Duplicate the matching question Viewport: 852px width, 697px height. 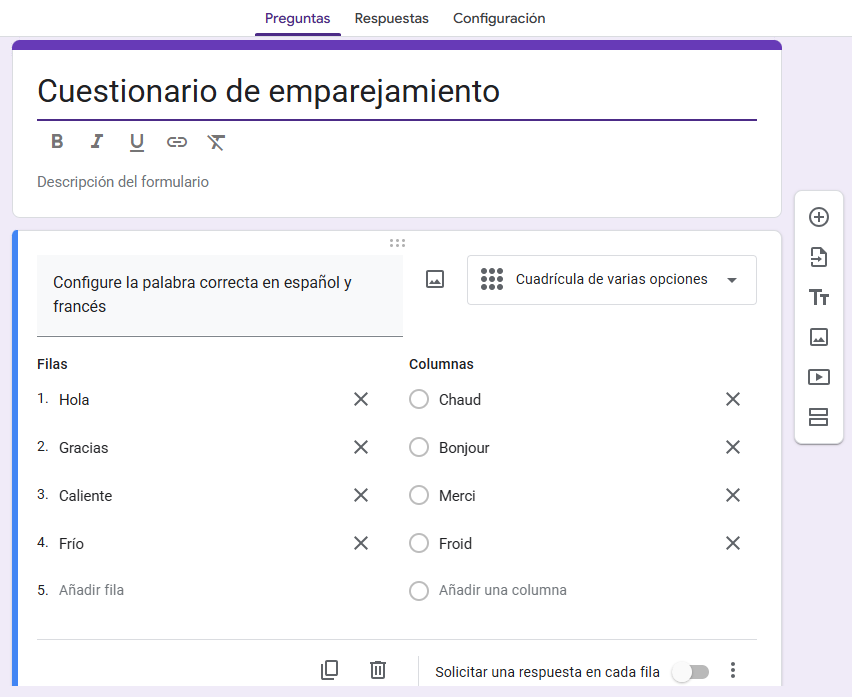click(x=329, y=670)
